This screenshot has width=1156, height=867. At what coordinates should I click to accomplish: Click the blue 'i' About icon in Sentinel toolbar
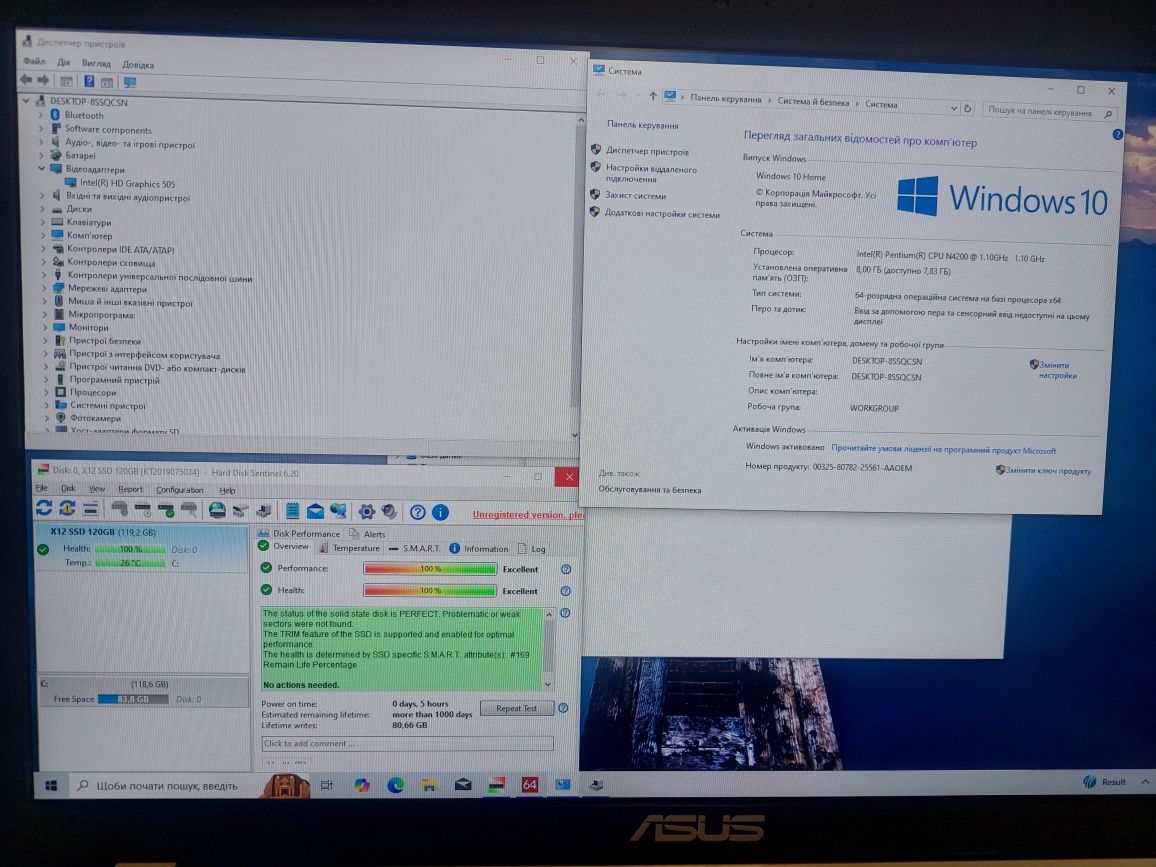tap(440, 512)
